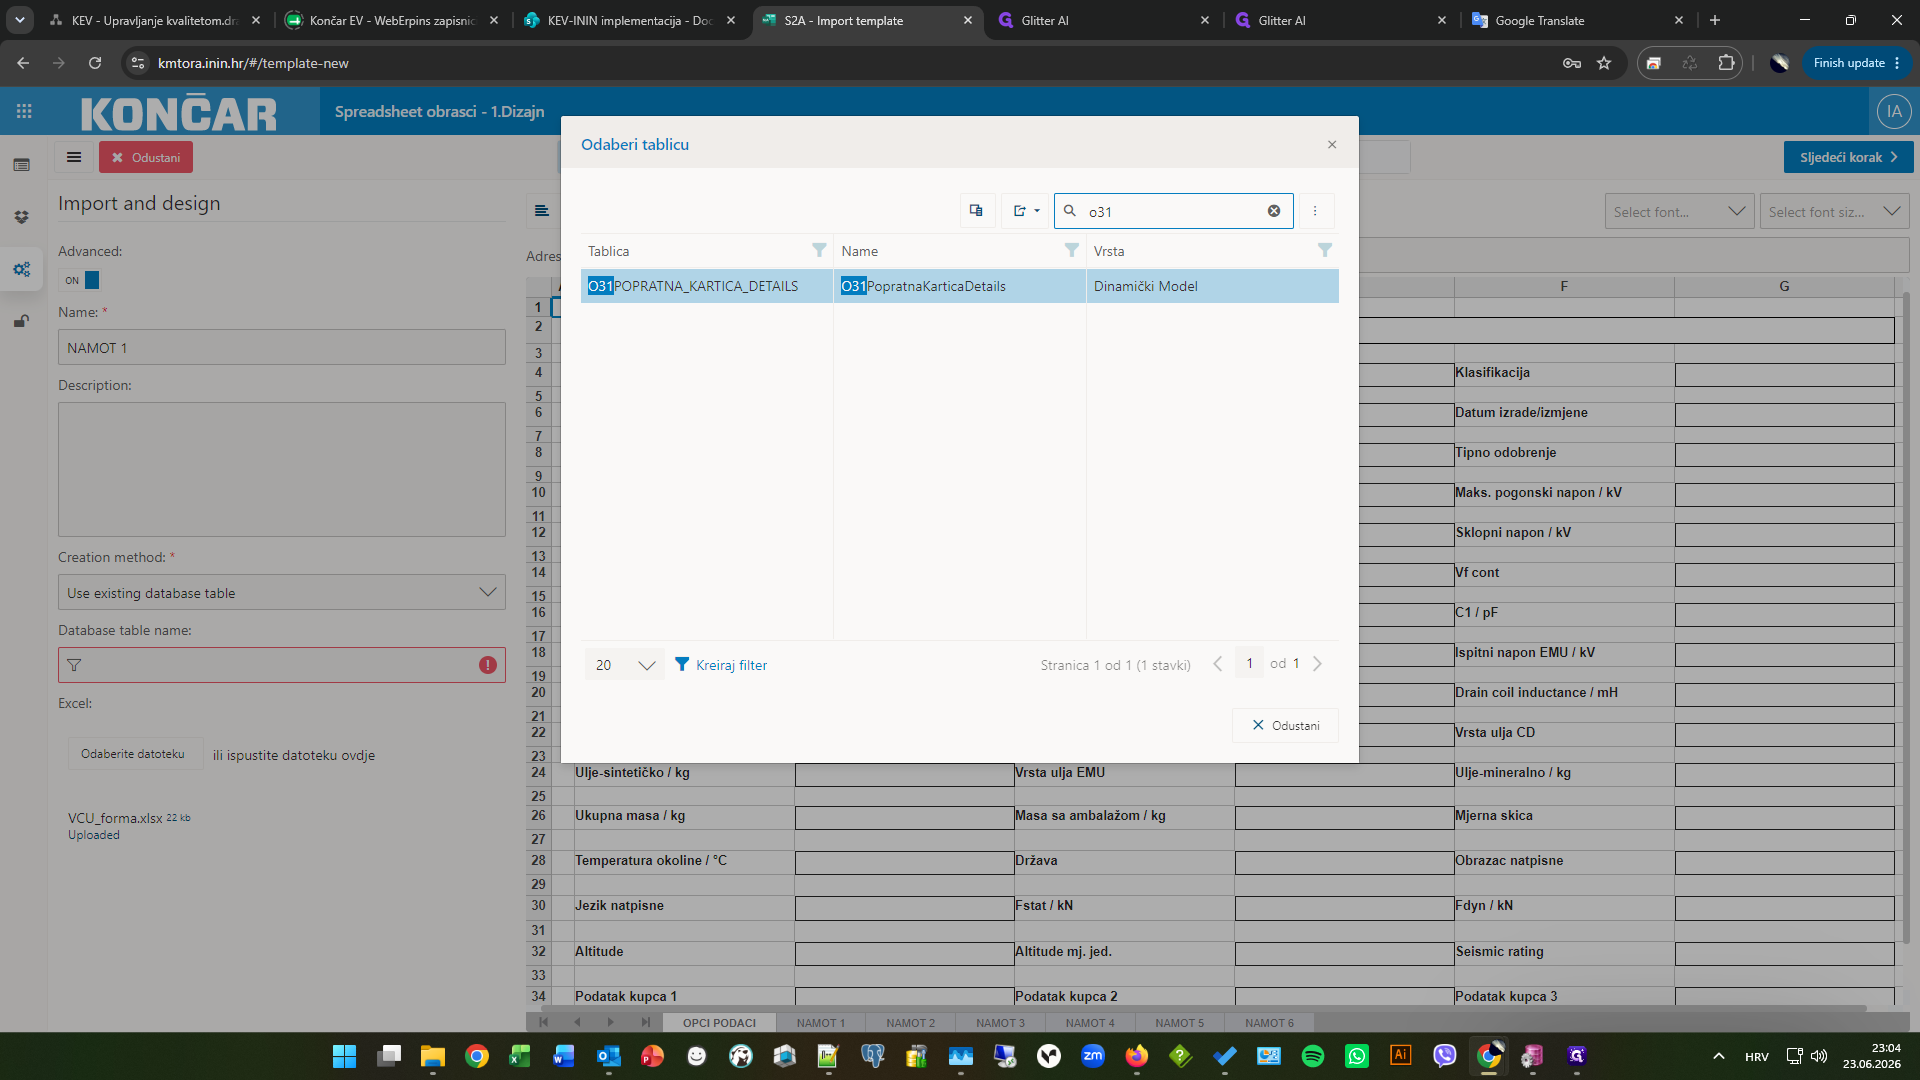
Task: Open the Vrsta column filter
Action: coord(1325,250)
